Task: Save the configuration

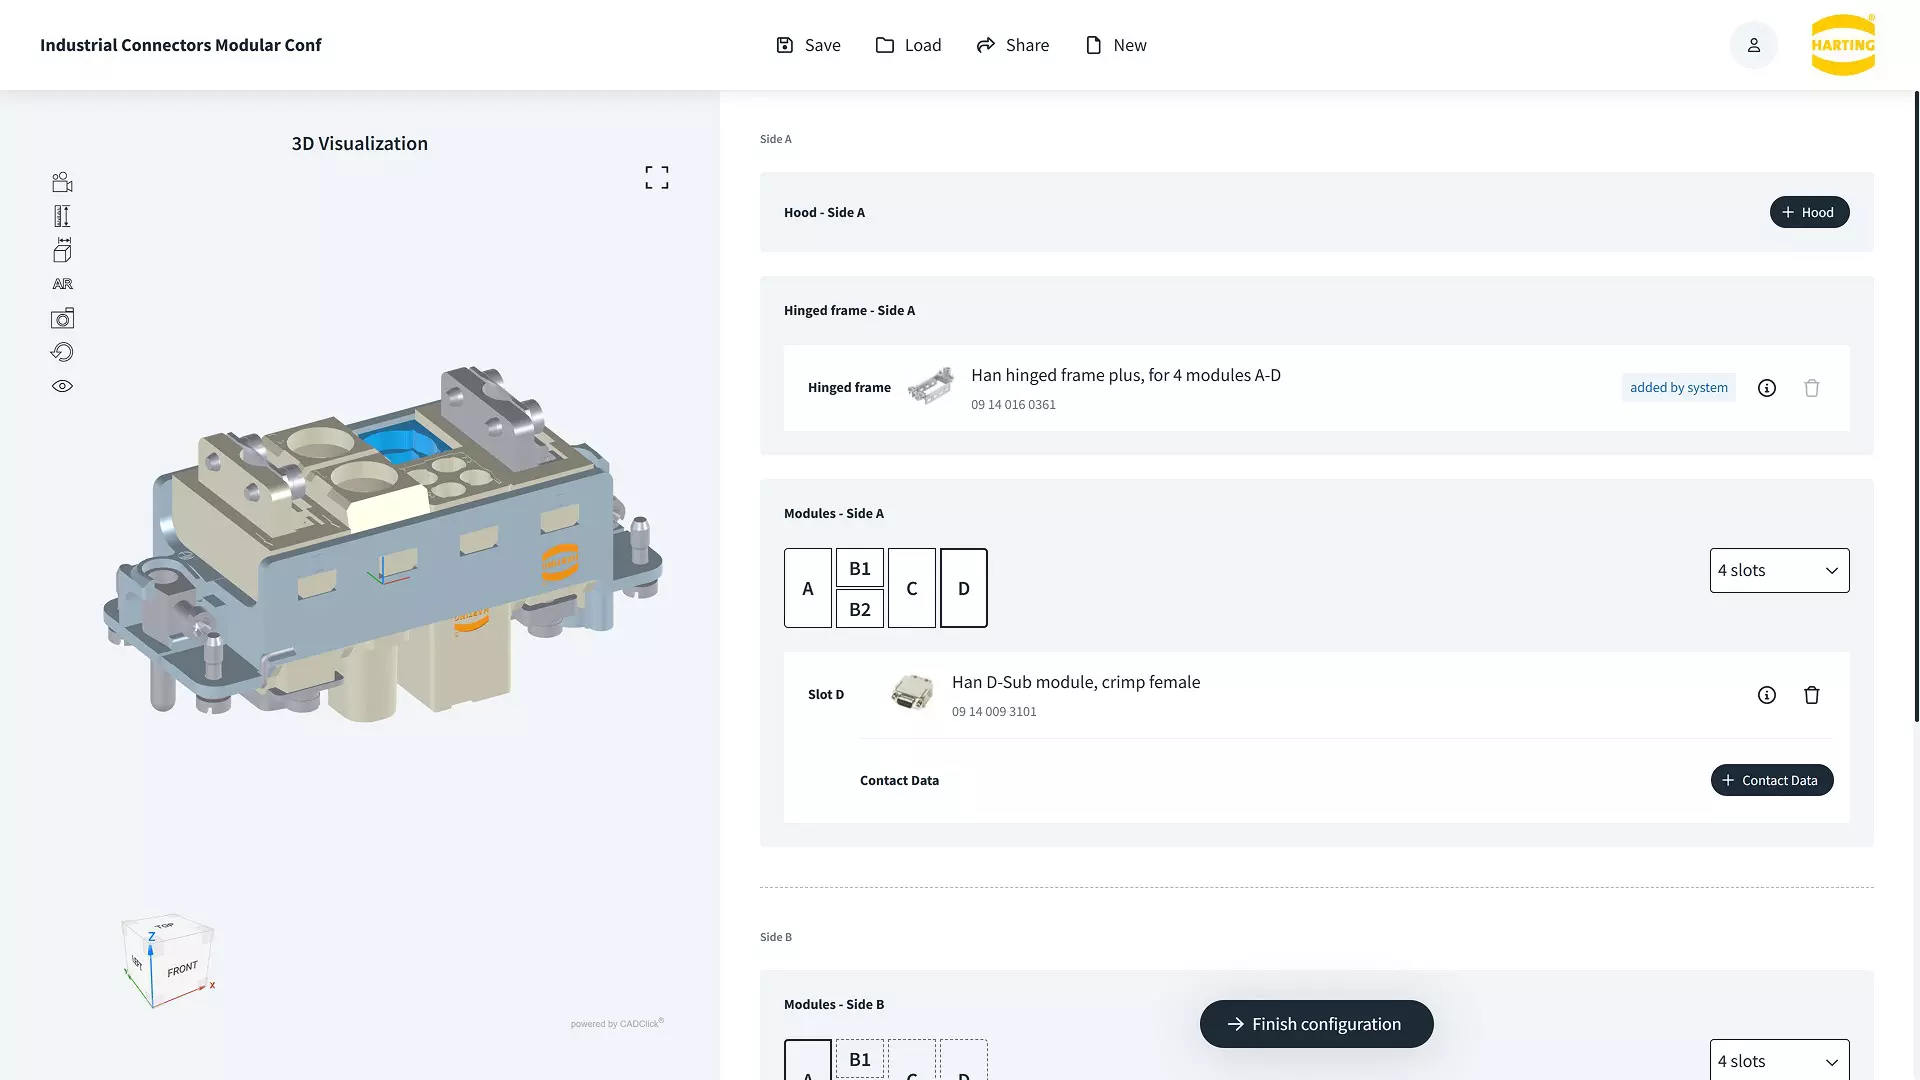Action: (x=808, y=45)
